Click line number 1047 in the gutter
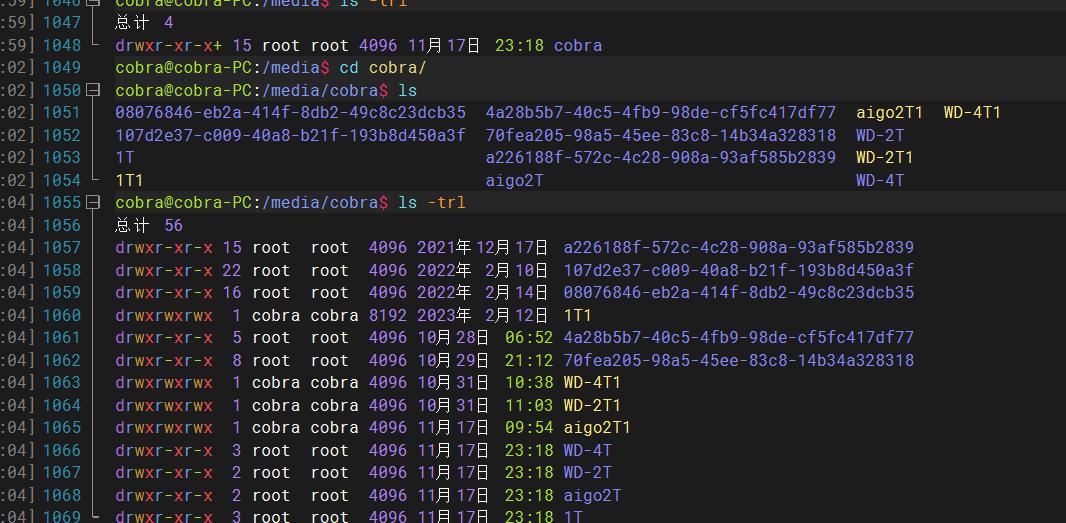Viewport: 1066px width, 523px height. pos(62,23)
